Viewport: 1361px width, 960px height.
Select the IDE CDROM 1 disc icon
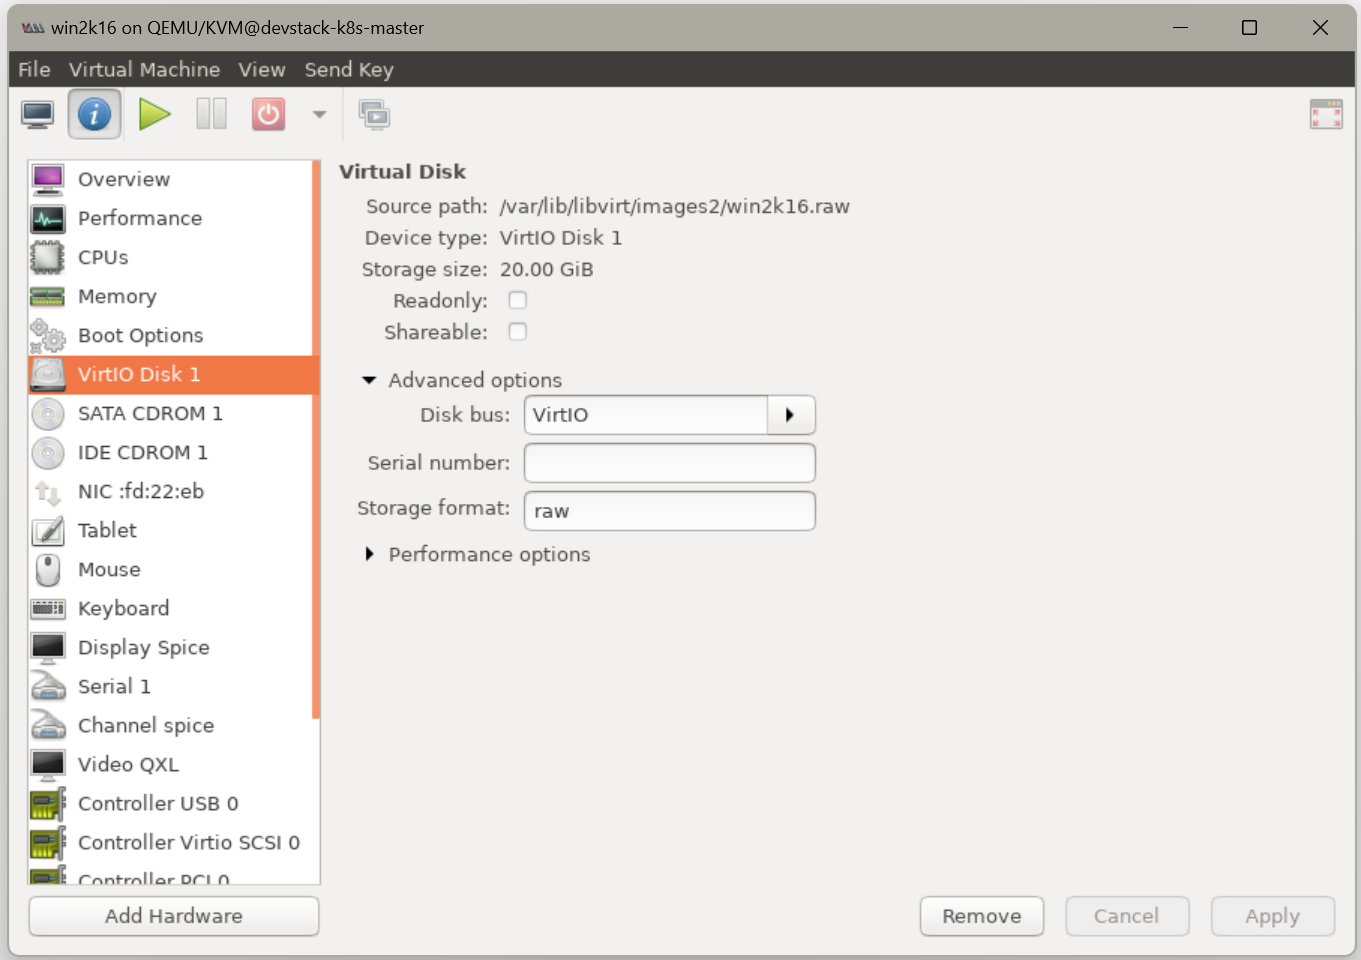pyautogui.click(x=48, y=452)
